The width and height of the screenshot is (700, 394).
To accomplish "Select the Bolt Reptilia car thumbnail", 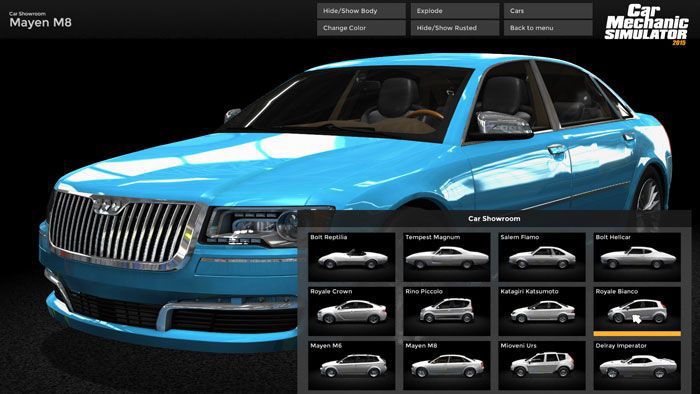I will (x=351, y=257).
